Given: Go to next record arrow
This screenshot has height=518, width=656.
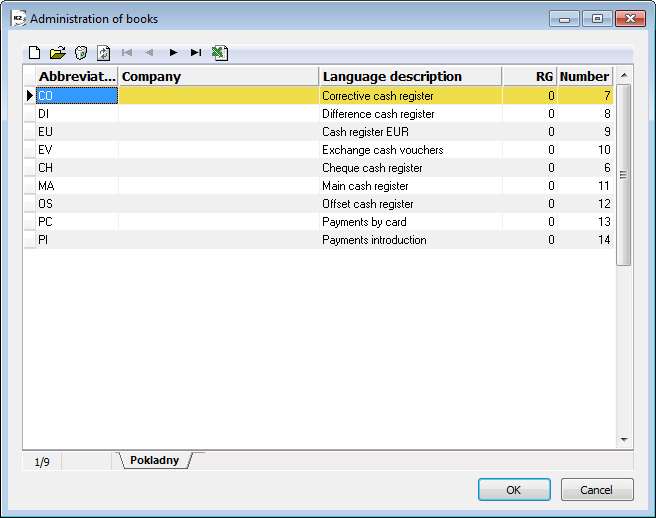Looking at the screenshot, I should [173, 52].
